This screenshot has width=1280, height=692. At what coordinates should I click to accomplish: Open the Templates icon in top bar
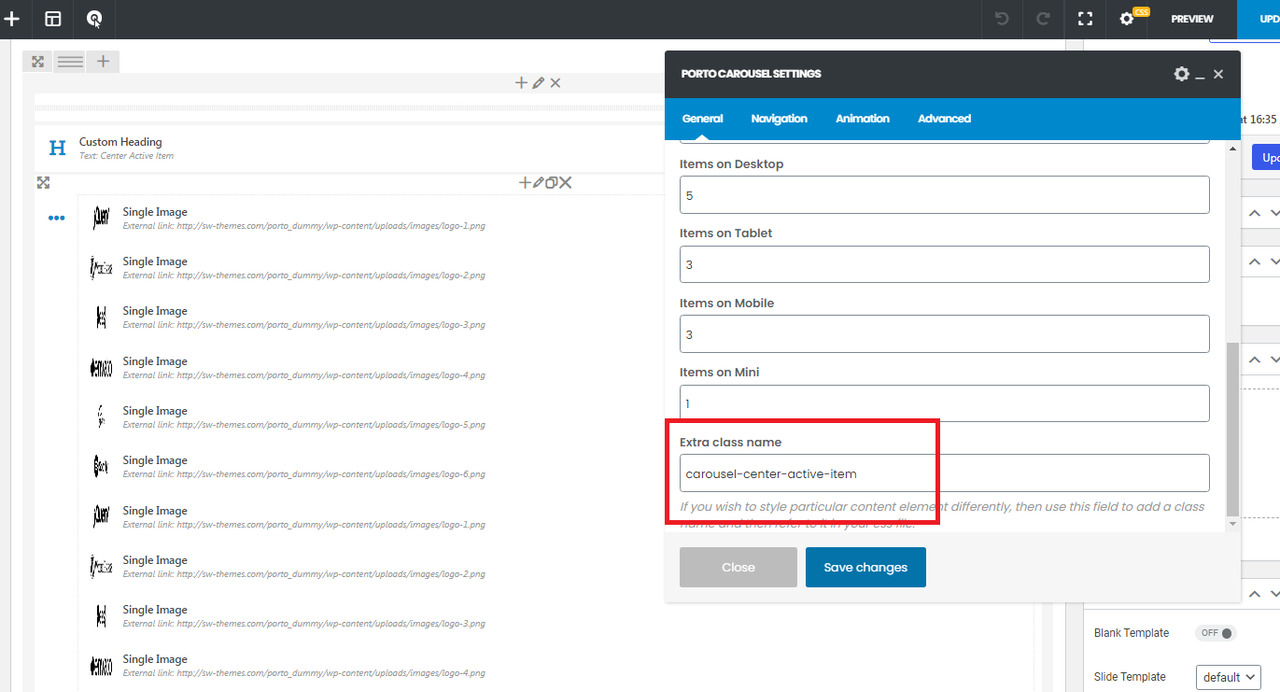coord(53,19)
